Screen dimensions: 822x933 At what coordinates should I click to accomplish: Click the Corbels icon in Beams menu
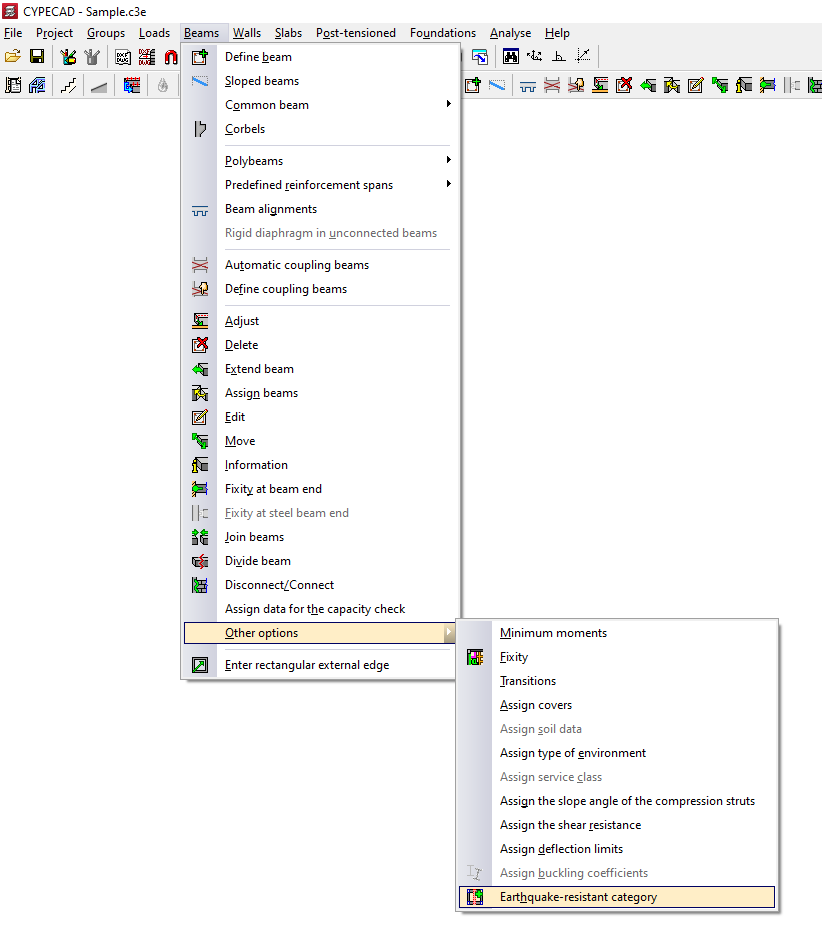(200, 129)
